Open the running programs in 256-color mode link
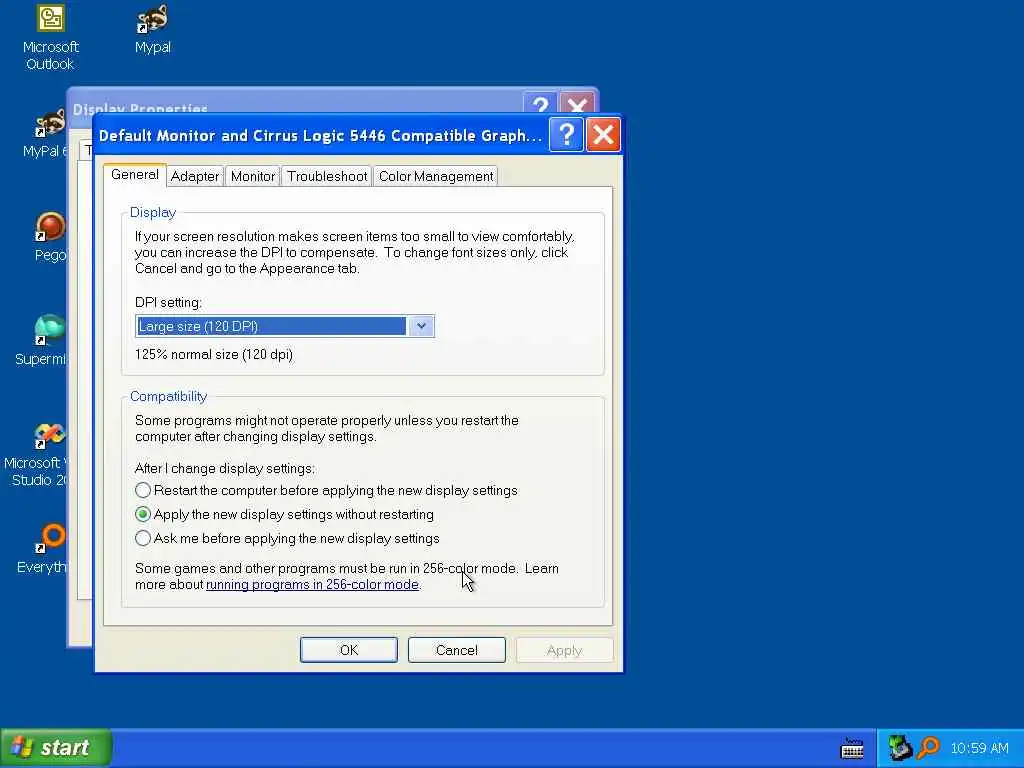 312,584
